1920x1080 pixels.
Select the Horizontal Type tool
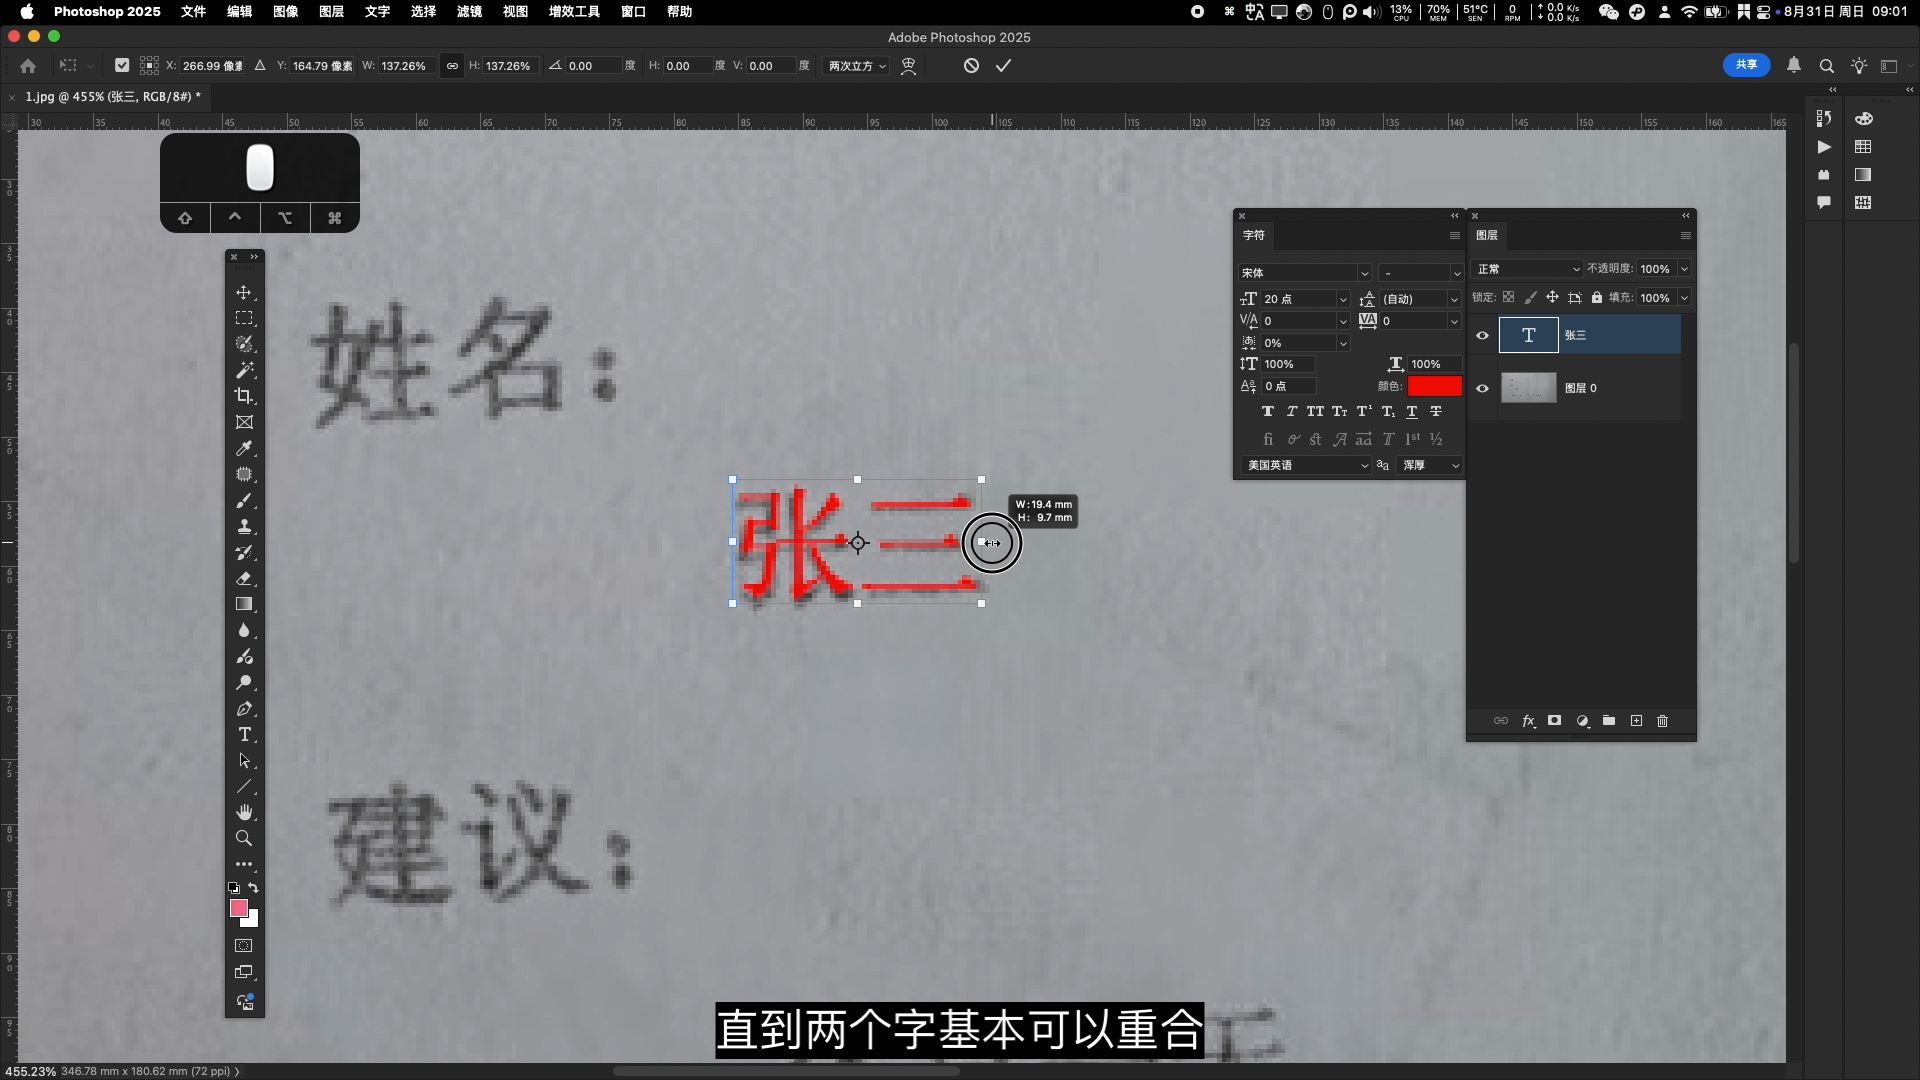pos(244,734)
